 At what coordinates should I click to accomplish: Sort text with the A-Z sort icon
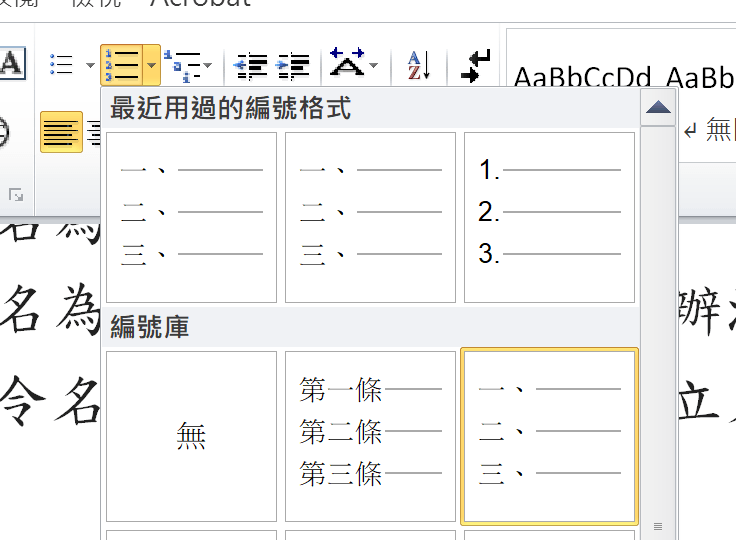[418, 66]
